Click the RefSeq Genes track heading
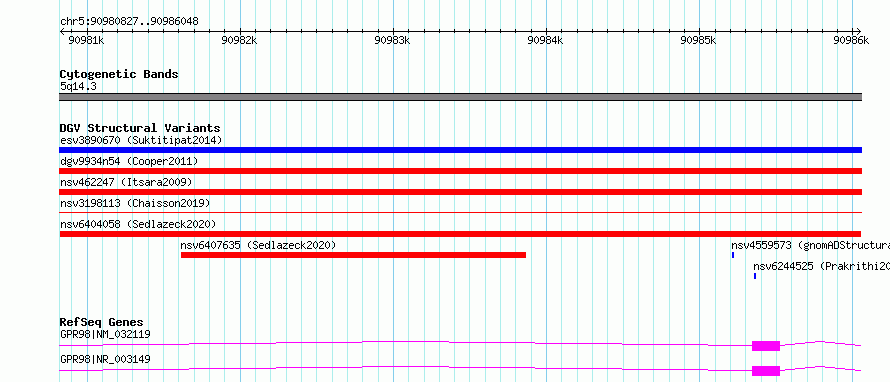The image size is (890, 382). pyautogui.click(x=101, y=322)
